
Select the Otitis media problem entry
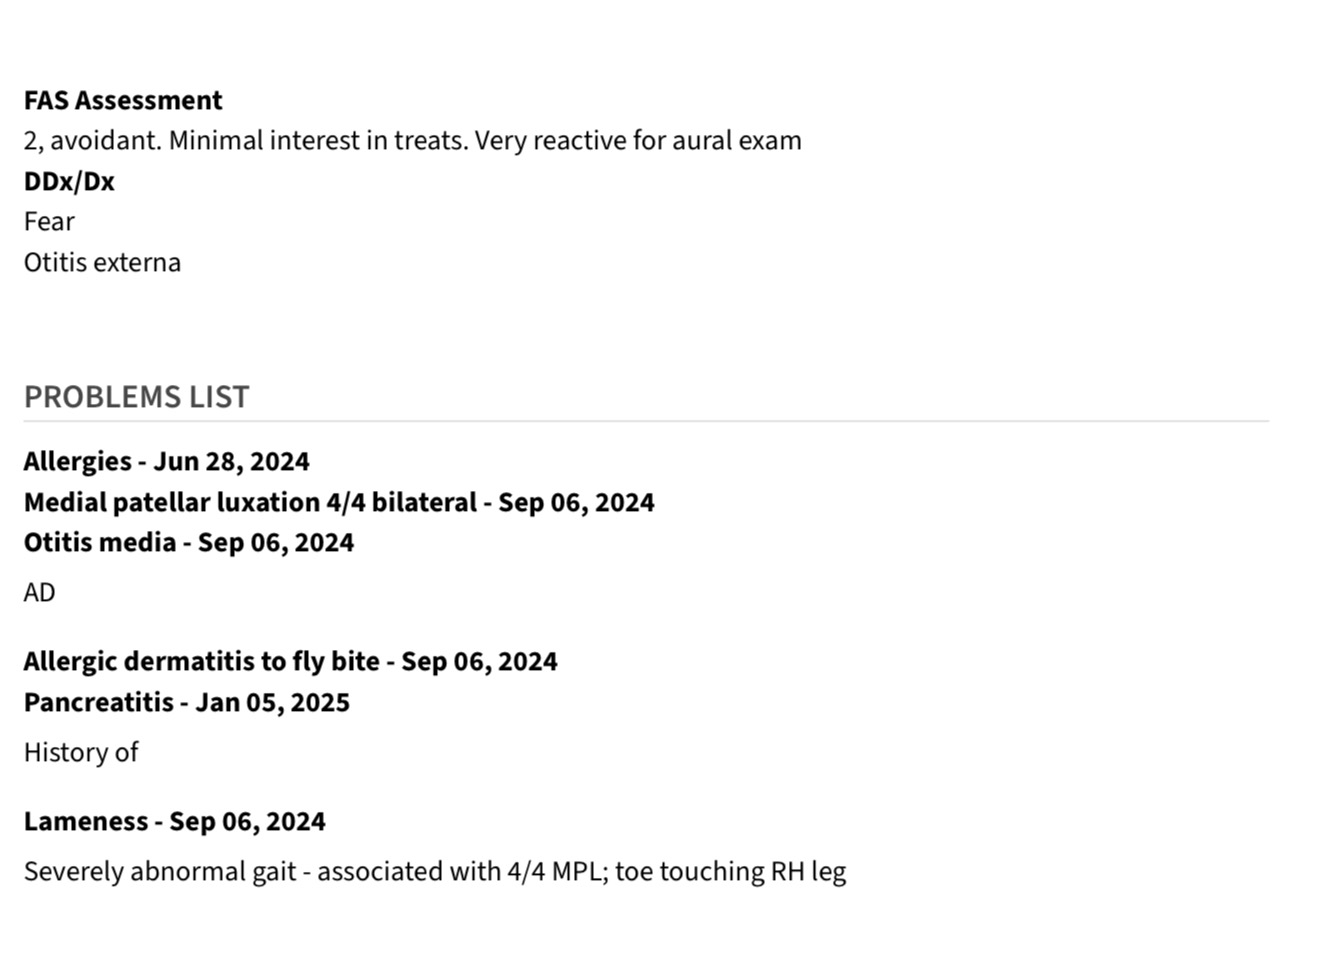pyautogui.click(x=100, y=543)
